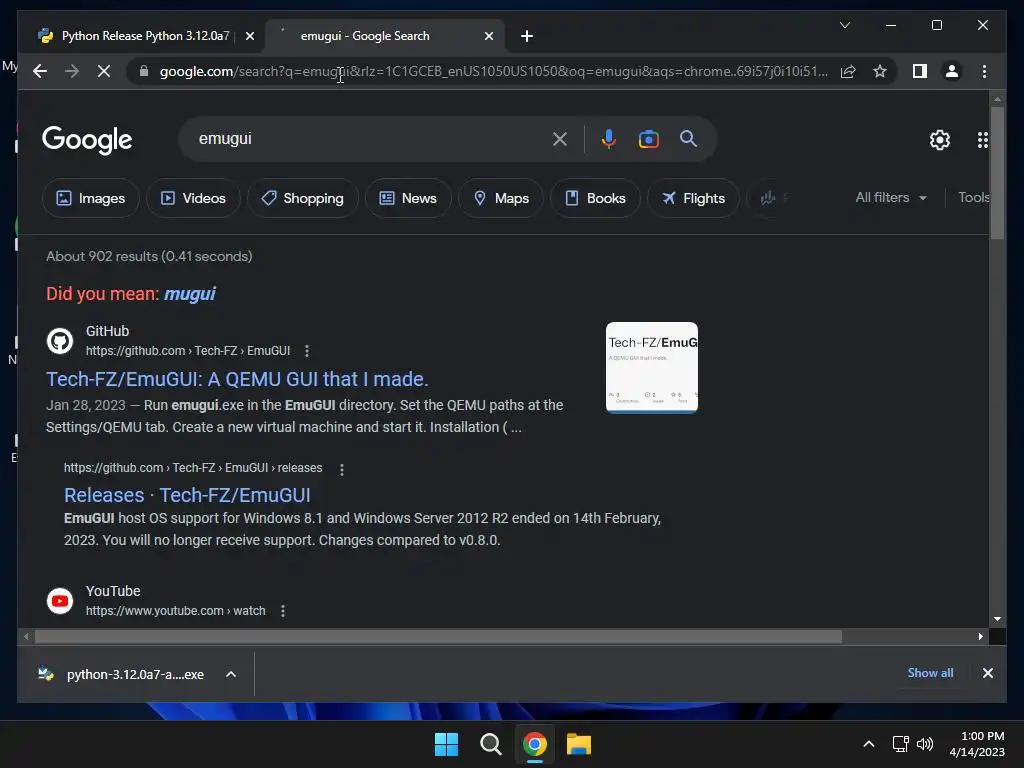
Task: Click the github.com Tech-FZ EmuGUI breadcrumb
Action: [188, 351]
